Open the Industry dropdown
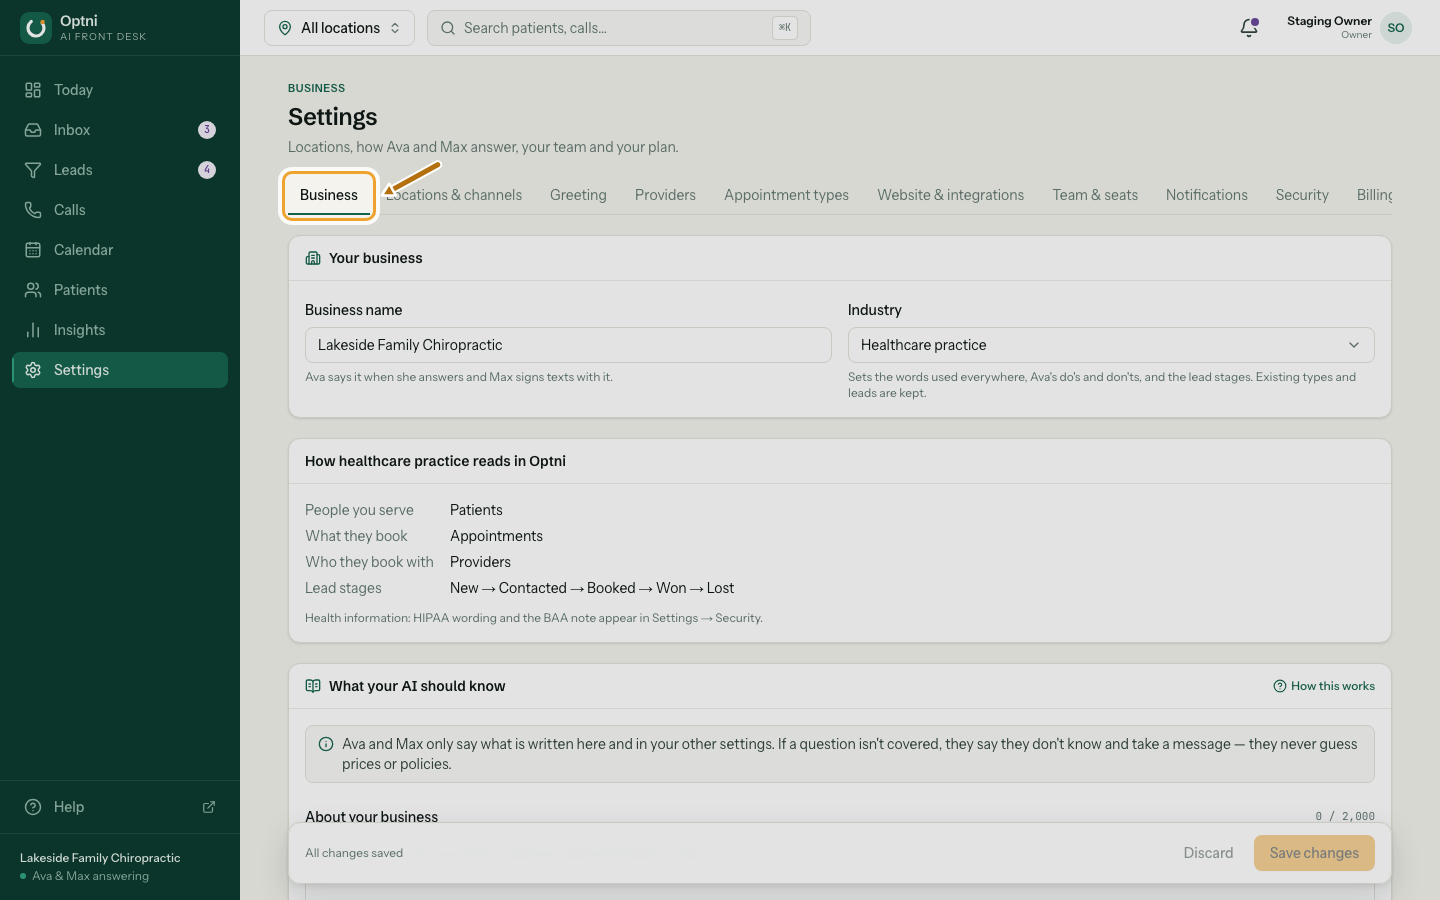The height and width of the screenshot is (900, 1440). click(x=1111, y=345)
